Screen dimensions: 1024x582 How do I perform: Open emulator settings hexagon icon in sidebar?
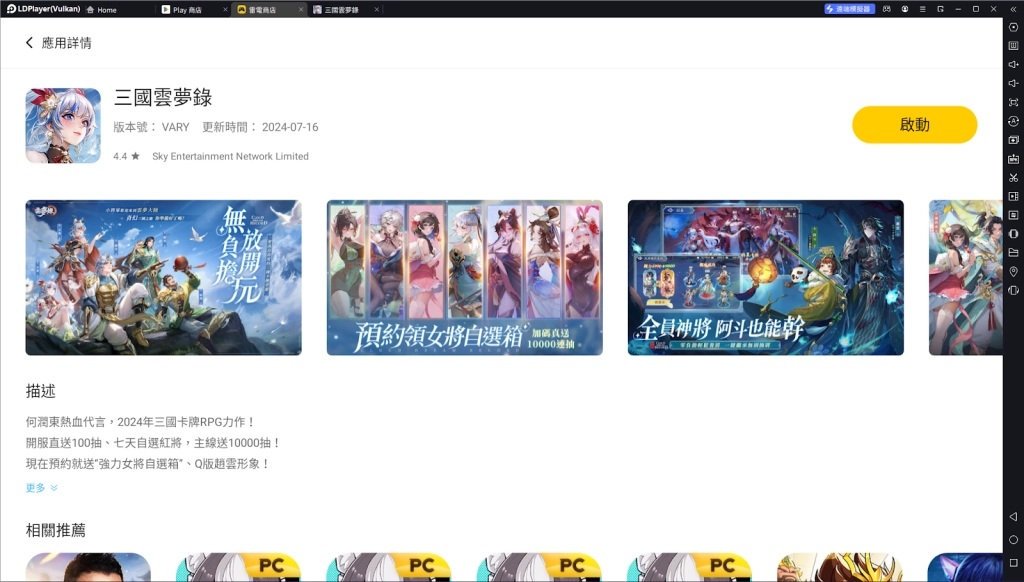click(1013, 27)
